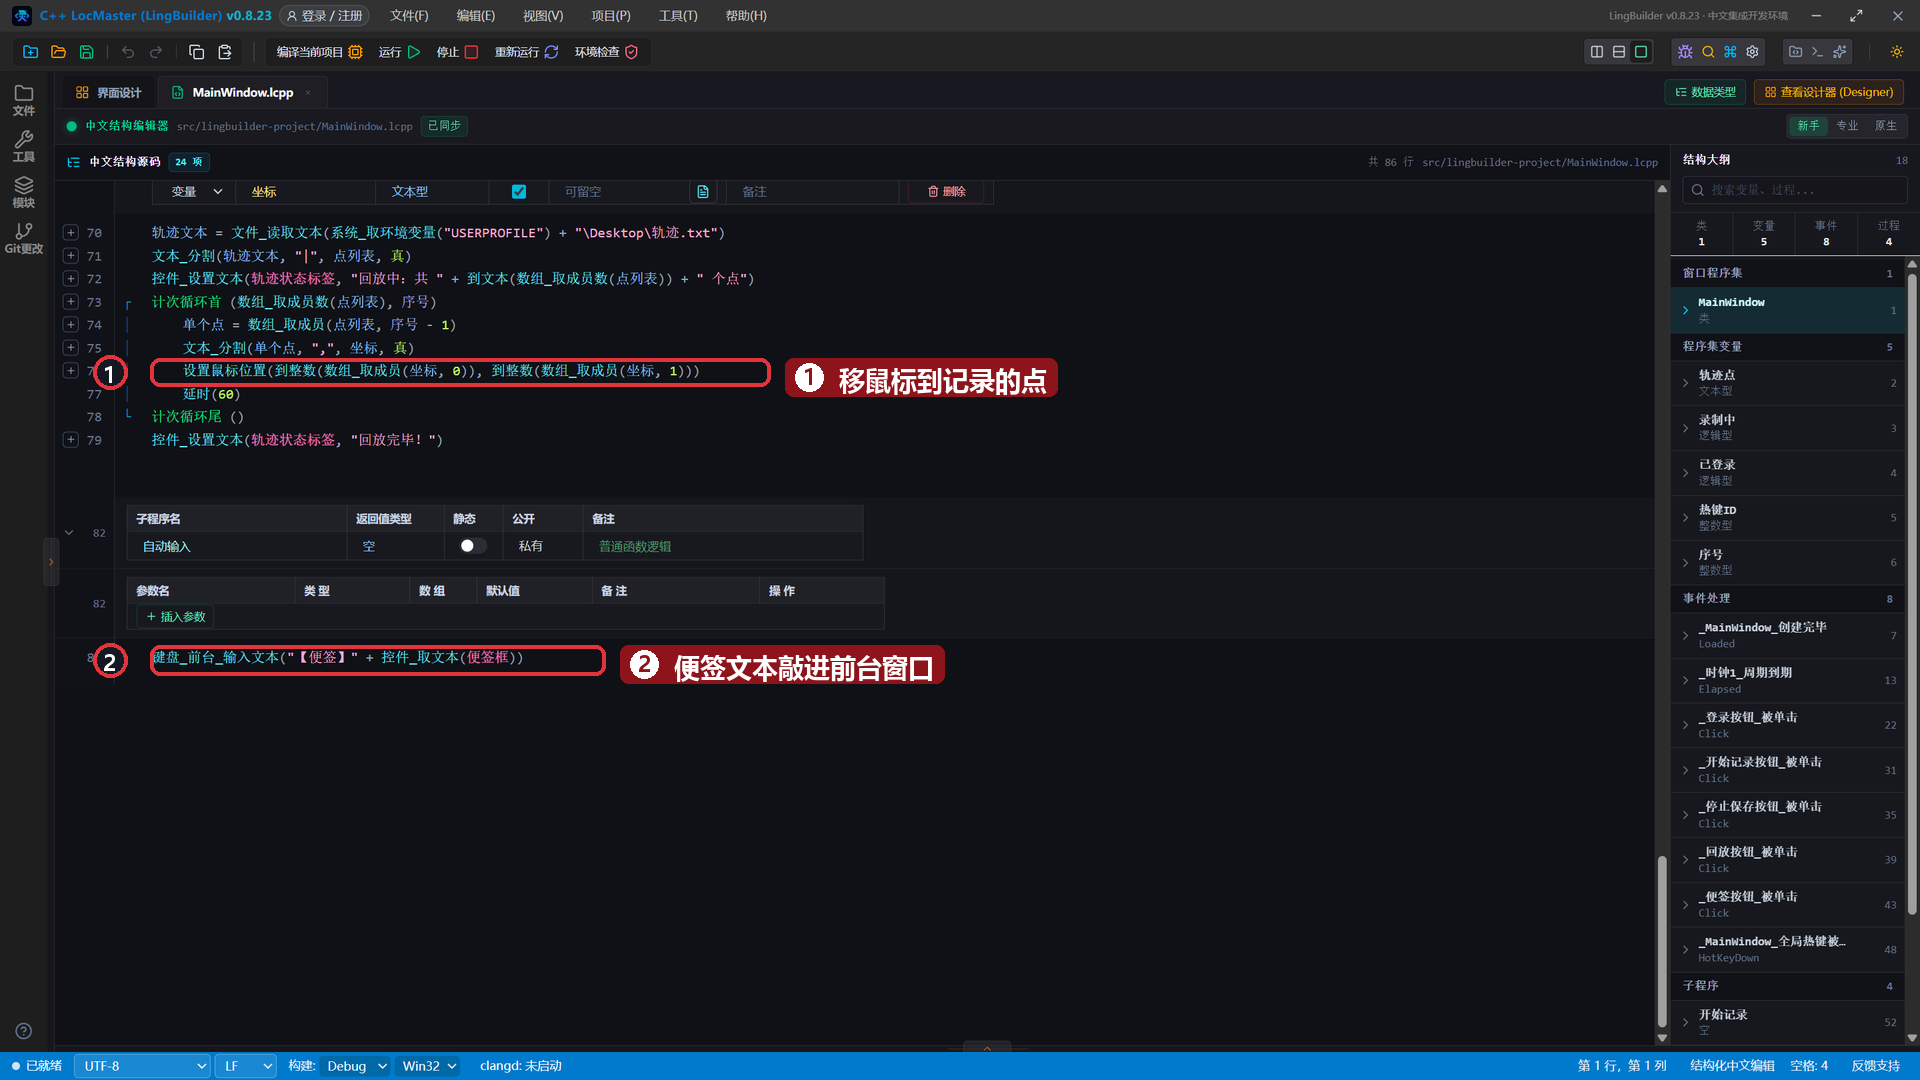Open the 模块 sidebar panel

pyautogui.click(x=24, y=192)
